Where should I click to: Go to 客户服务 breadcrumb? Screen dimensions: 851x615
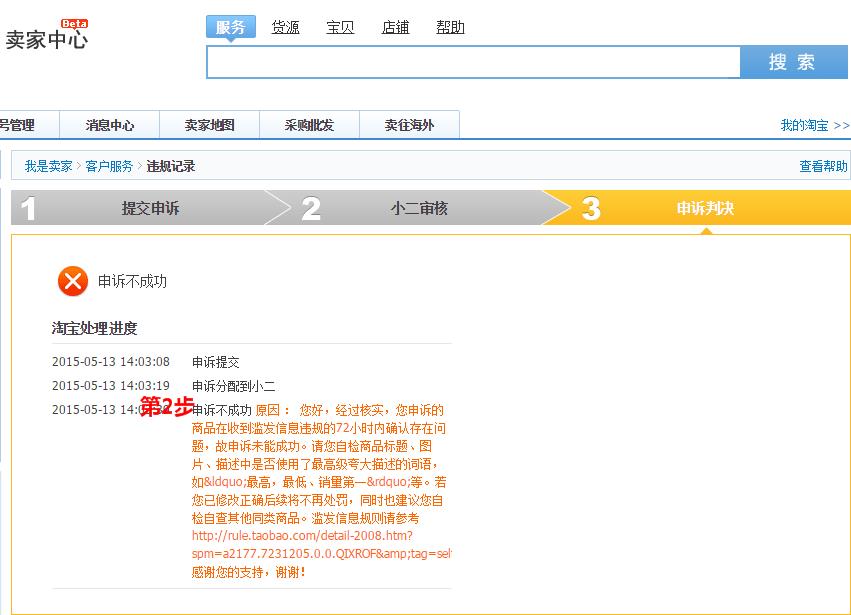[x=109, y=166]
